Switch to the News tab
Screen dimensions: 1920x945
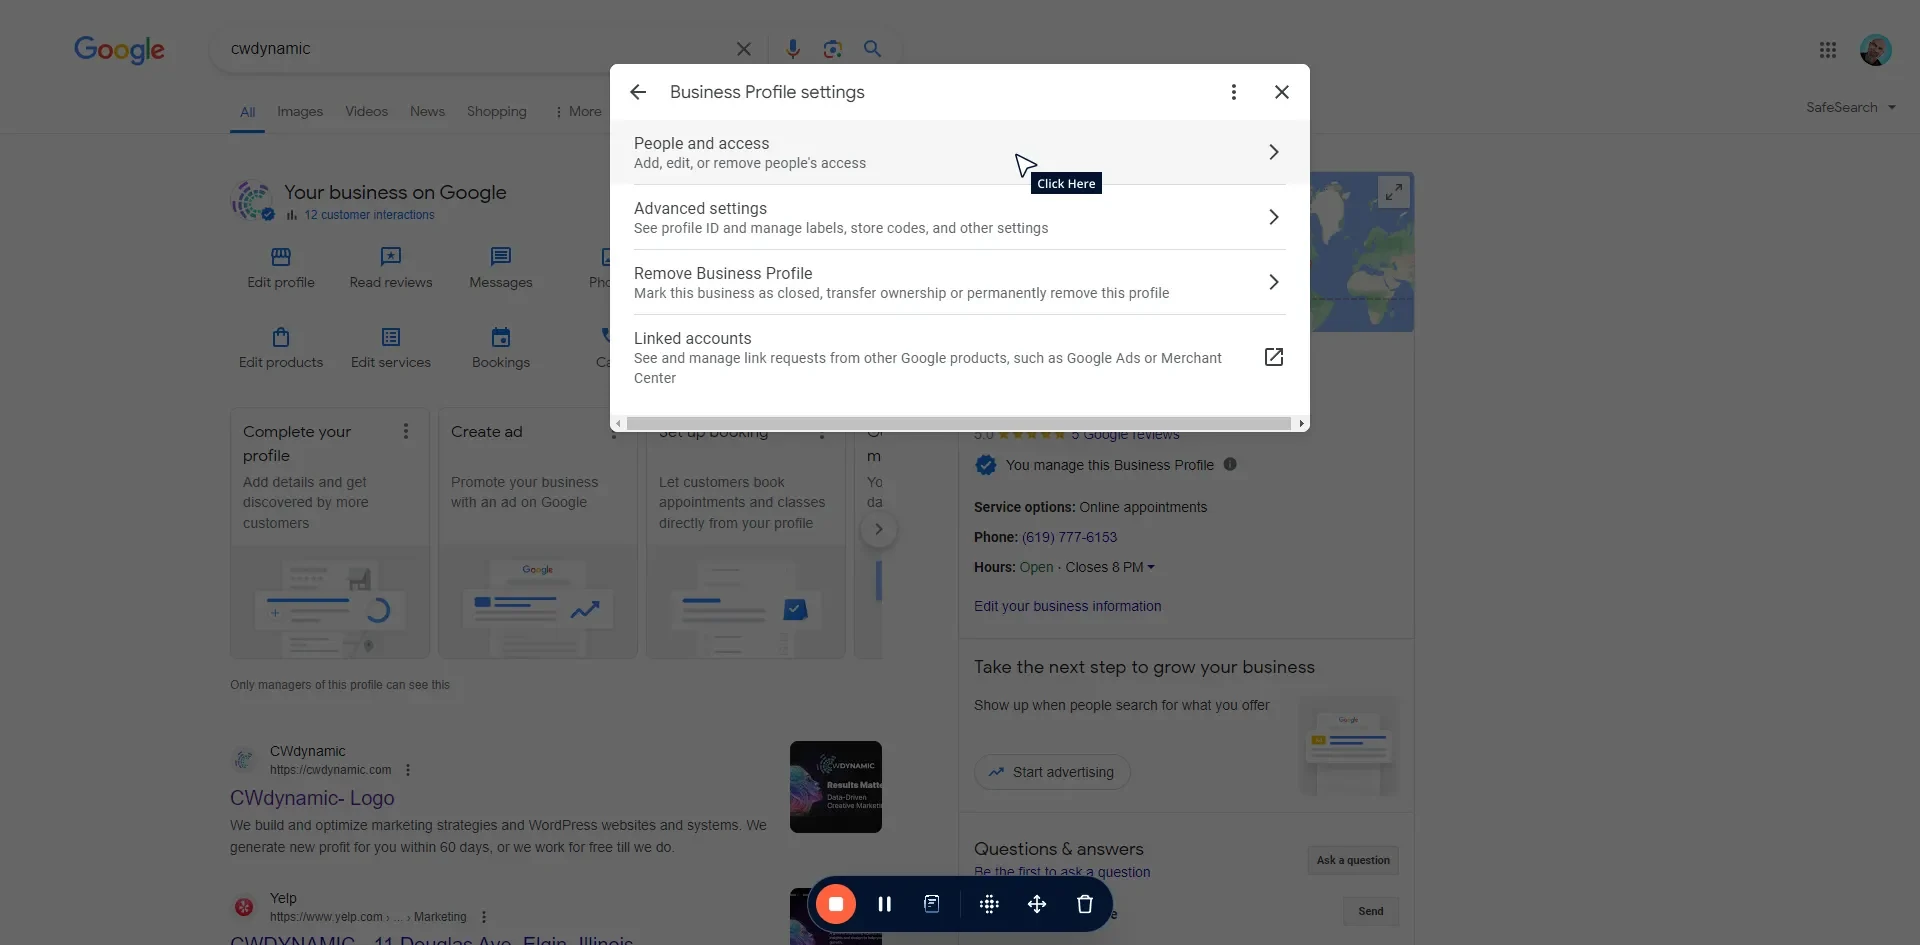(x=427, y=111)
